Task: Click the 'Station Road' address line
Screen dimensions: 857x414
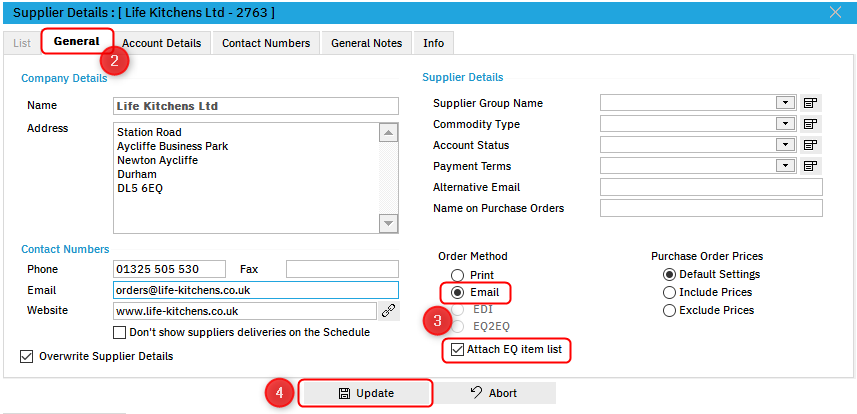Action: (x=149, y=132)
